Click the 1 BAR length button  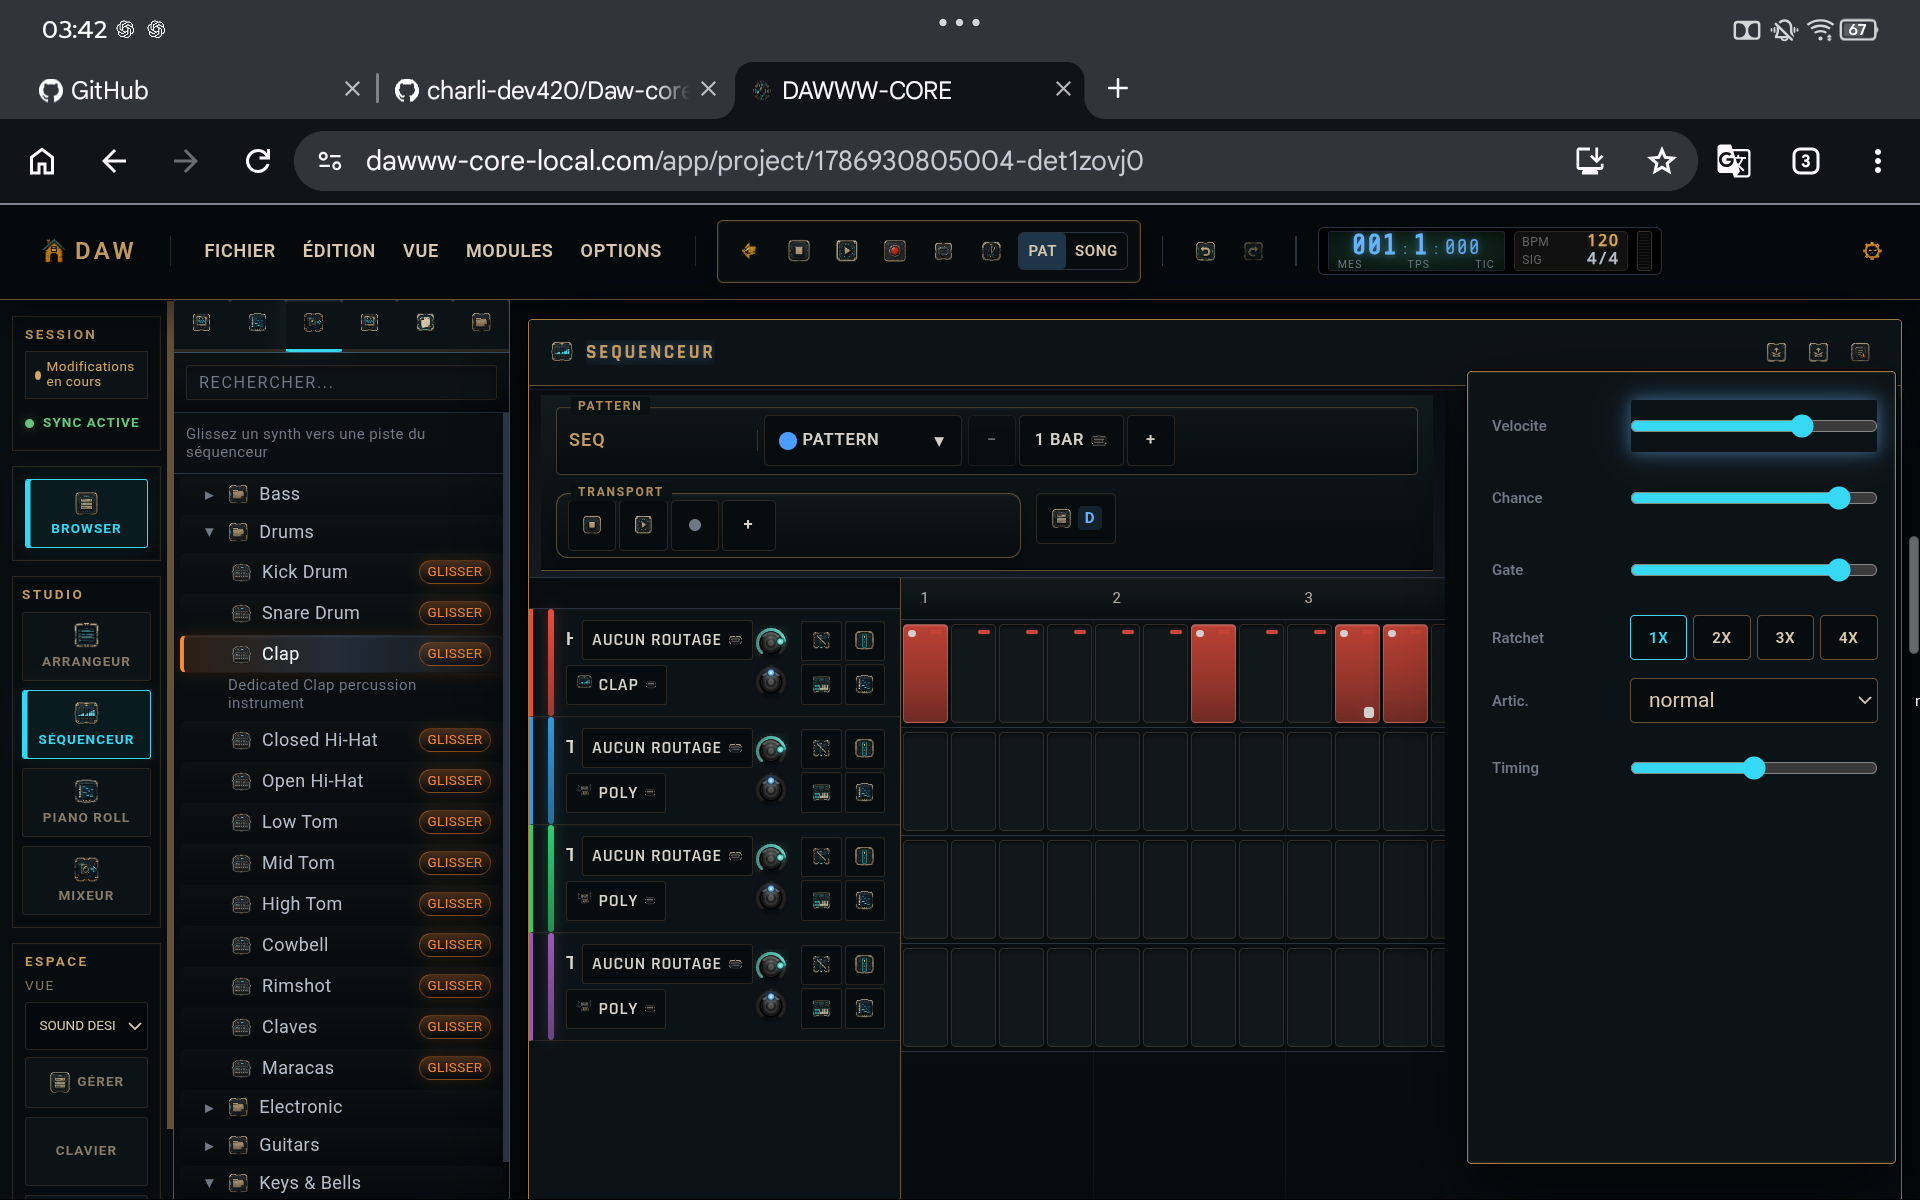pos(1071,440)
